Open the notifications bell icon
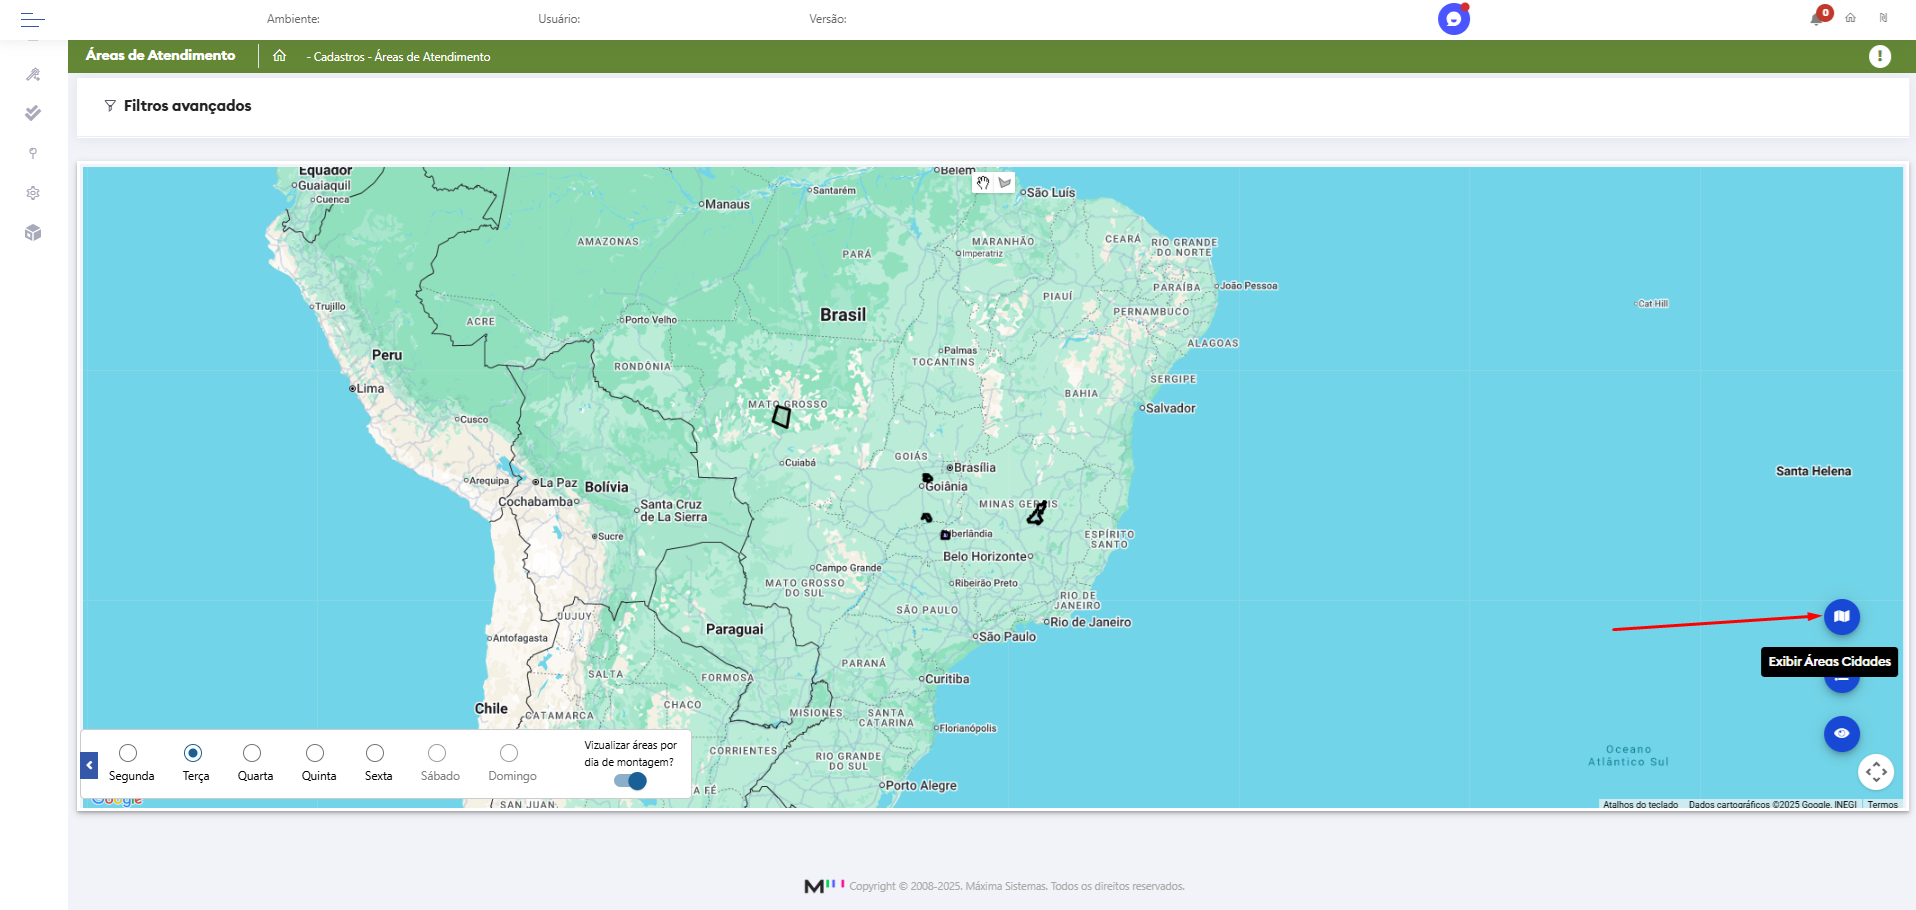The height and width of the screenshot is (910, 1916). coord(1817,18)
